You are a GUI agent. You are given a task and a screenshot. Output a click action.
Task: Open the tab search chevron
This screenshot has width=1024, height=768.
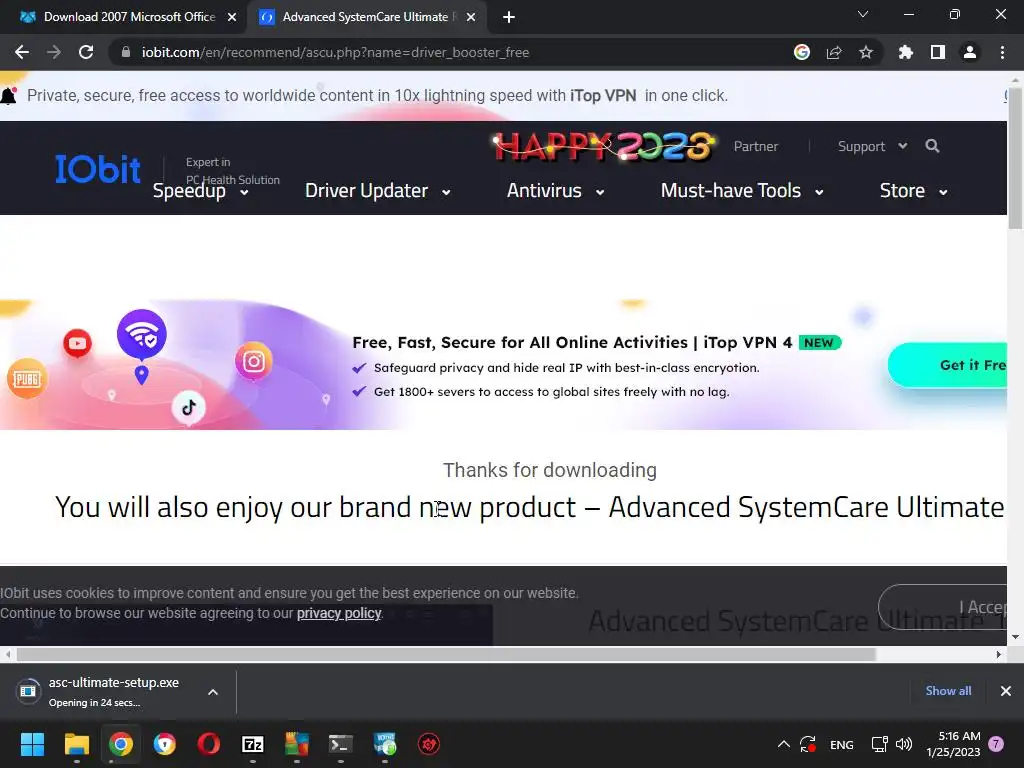pyautogui.click(x=863, y=14)
